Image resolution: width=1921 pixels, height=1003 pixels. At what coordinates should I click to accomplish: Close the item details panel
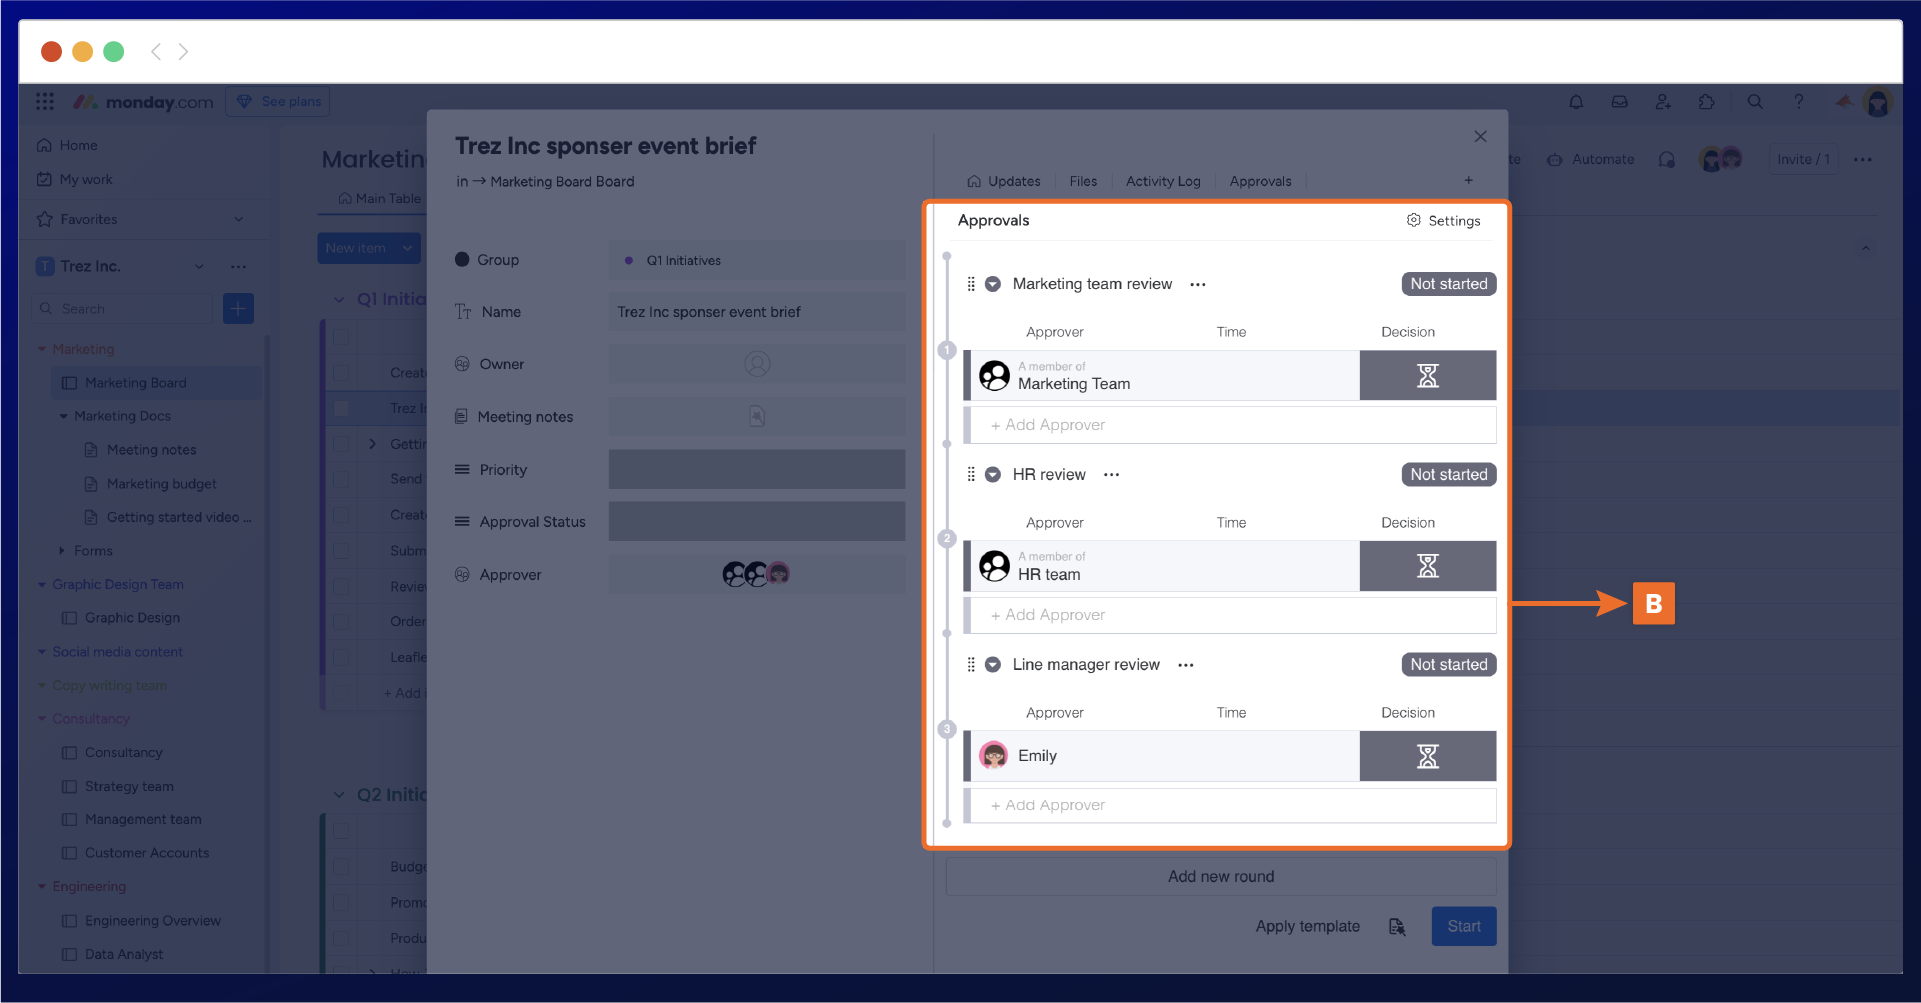click(x=1480, y=137)
